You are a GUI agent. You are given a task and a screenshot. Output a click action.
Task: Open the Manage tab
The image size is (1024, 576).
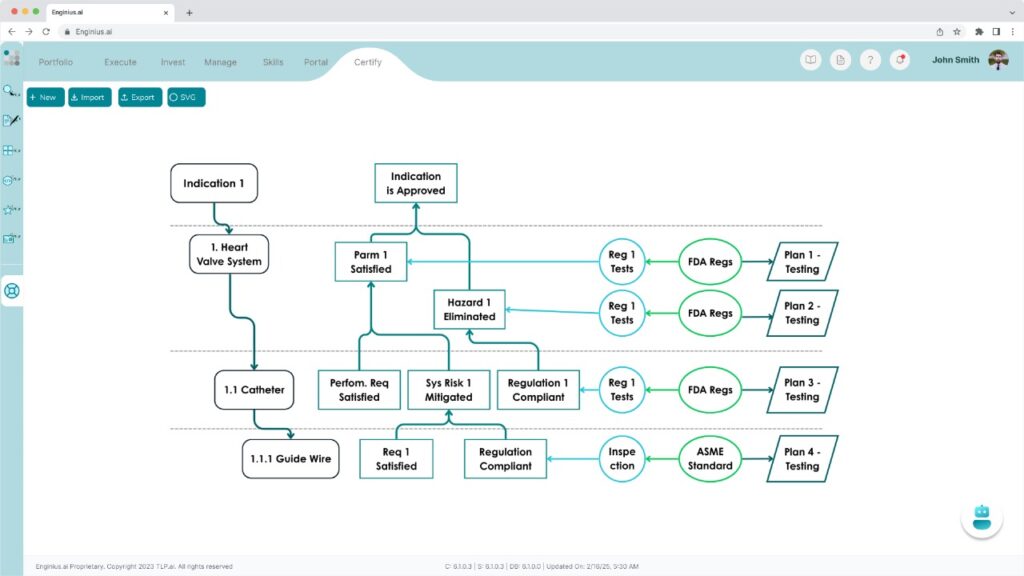(x=220, y=62)
